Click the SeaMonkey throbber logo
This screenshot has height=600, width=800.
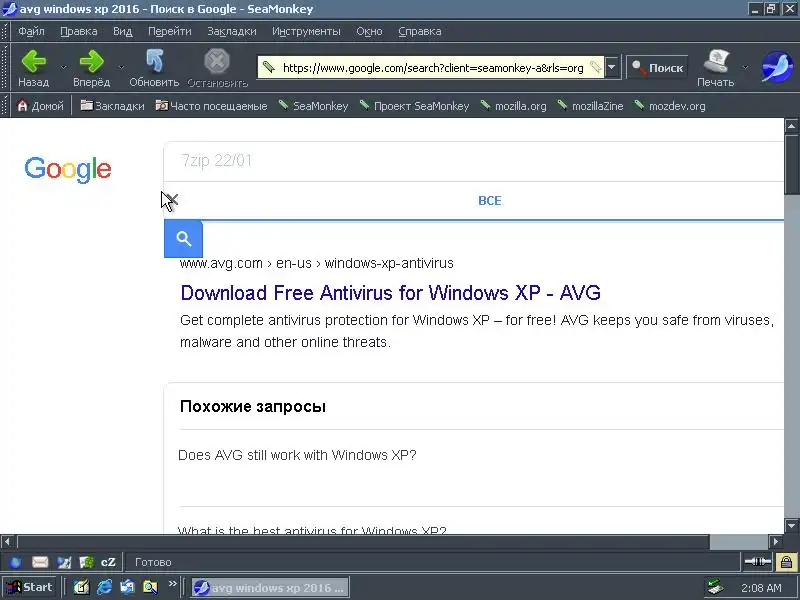click(777, 66)
